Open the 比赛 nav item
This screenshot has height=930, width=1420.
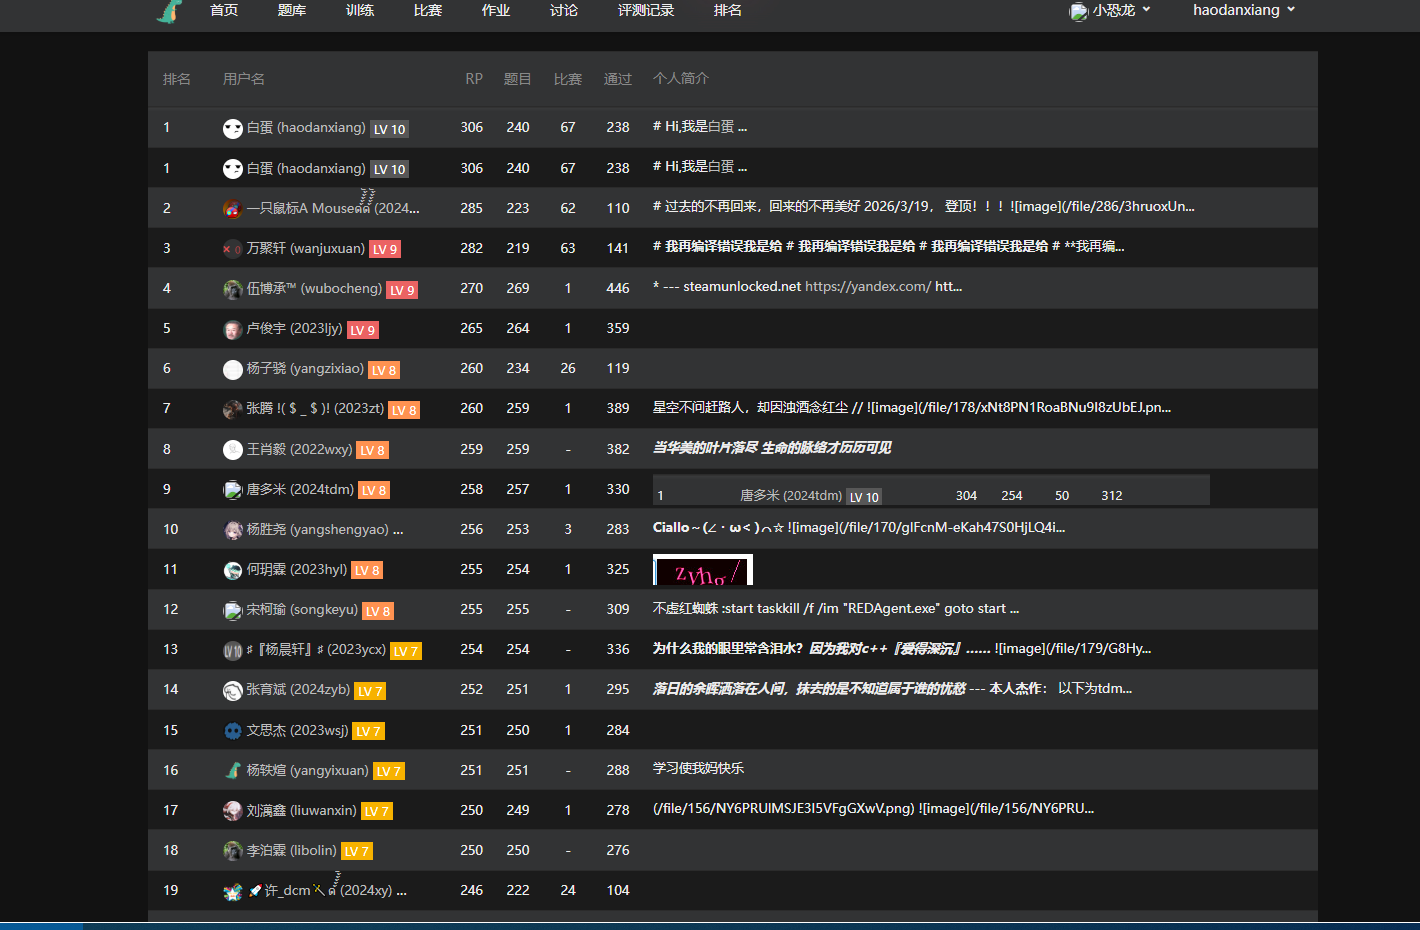tap(428, 10)
